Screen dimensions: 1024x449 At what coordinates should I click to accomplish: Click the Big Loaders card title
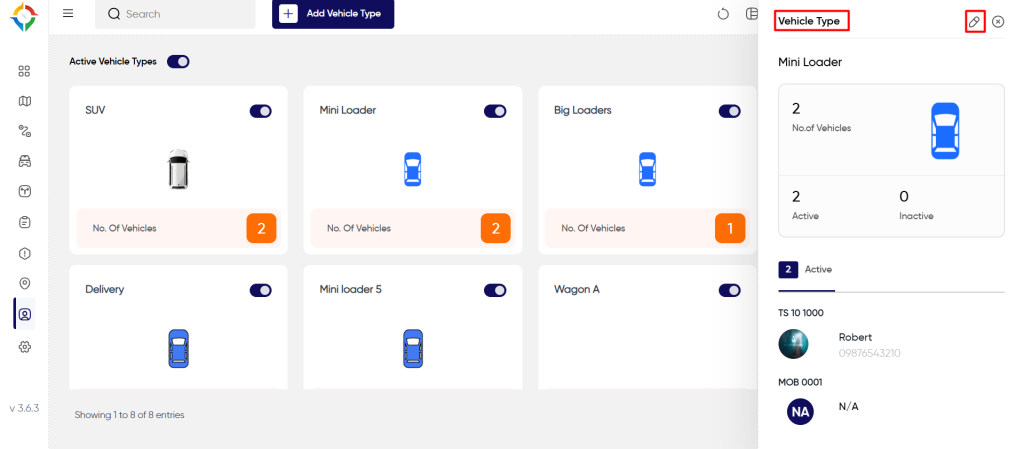pyautogui.click(x=583, y=110)
